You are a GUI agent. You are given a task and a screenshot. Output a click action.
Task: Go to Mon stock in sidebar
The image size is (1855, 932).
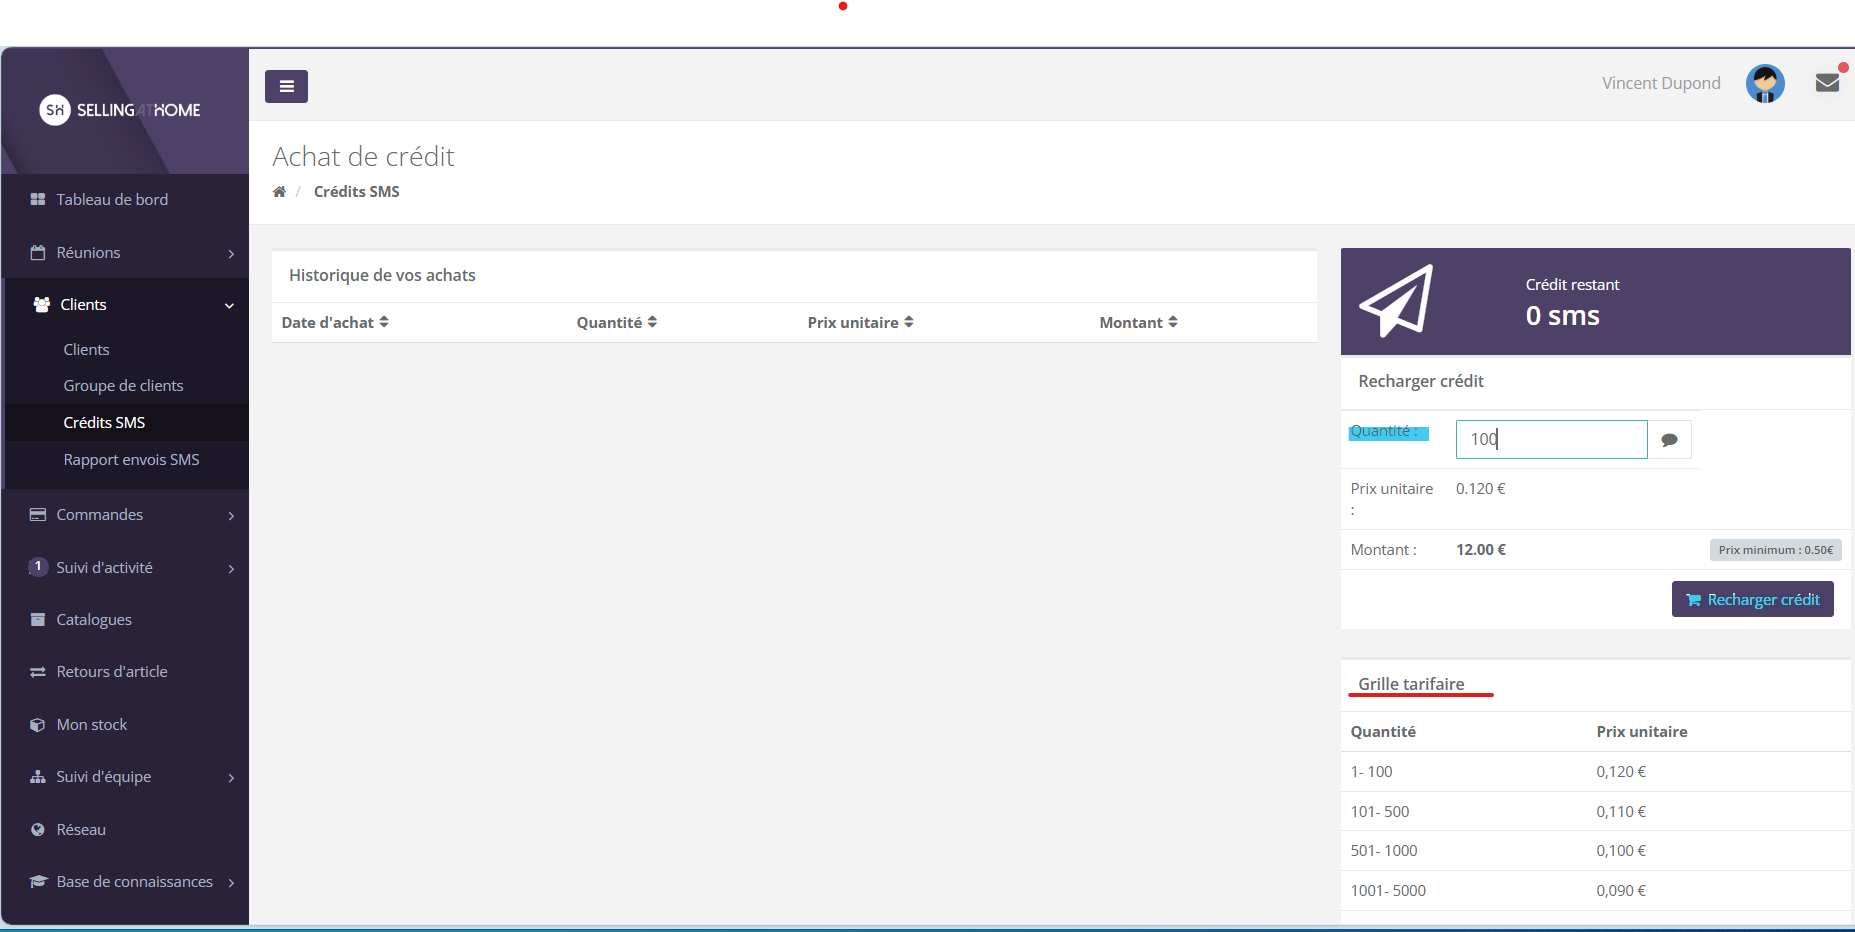92,725
